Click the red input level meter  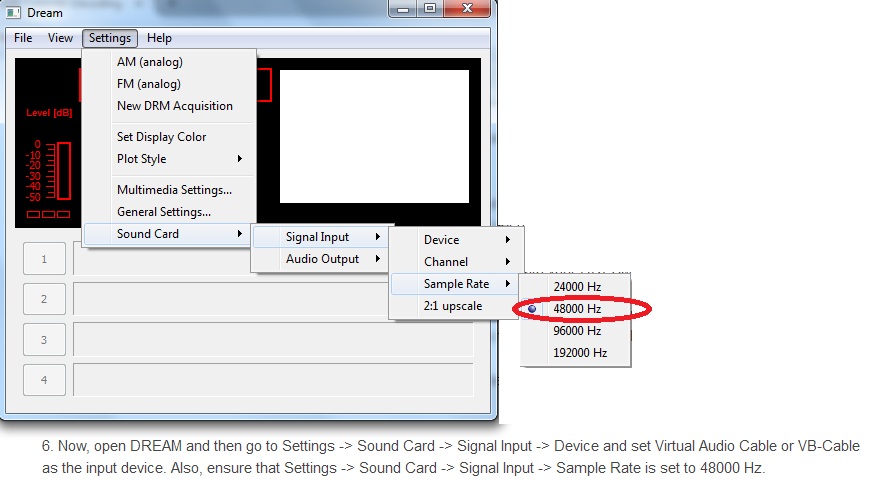coord(63,171)
